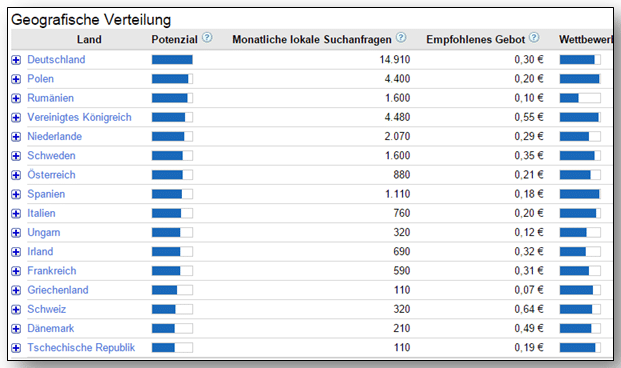Sort by the Empfohlenes Gebot header
621x368 pixels.
click(475, 40)
